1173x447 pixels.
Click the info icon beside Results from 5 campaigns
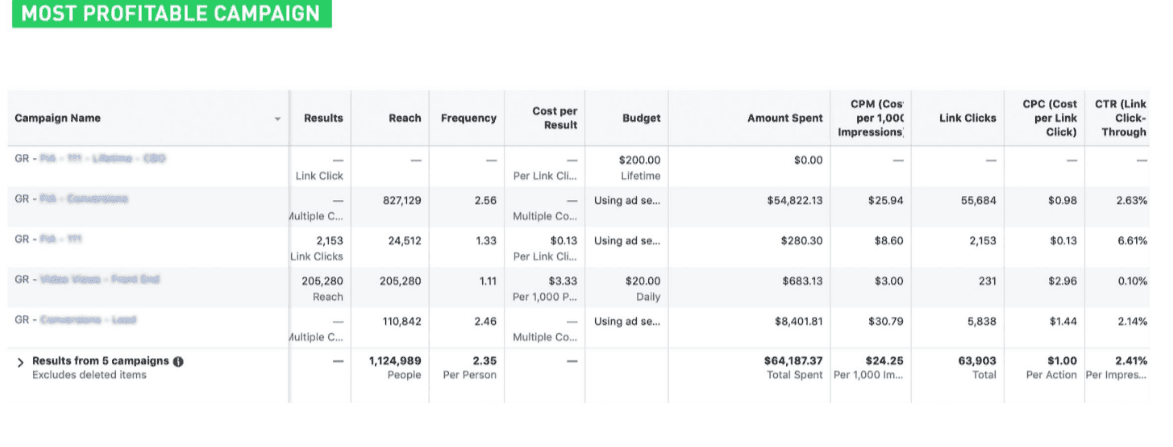click(178, 362)
